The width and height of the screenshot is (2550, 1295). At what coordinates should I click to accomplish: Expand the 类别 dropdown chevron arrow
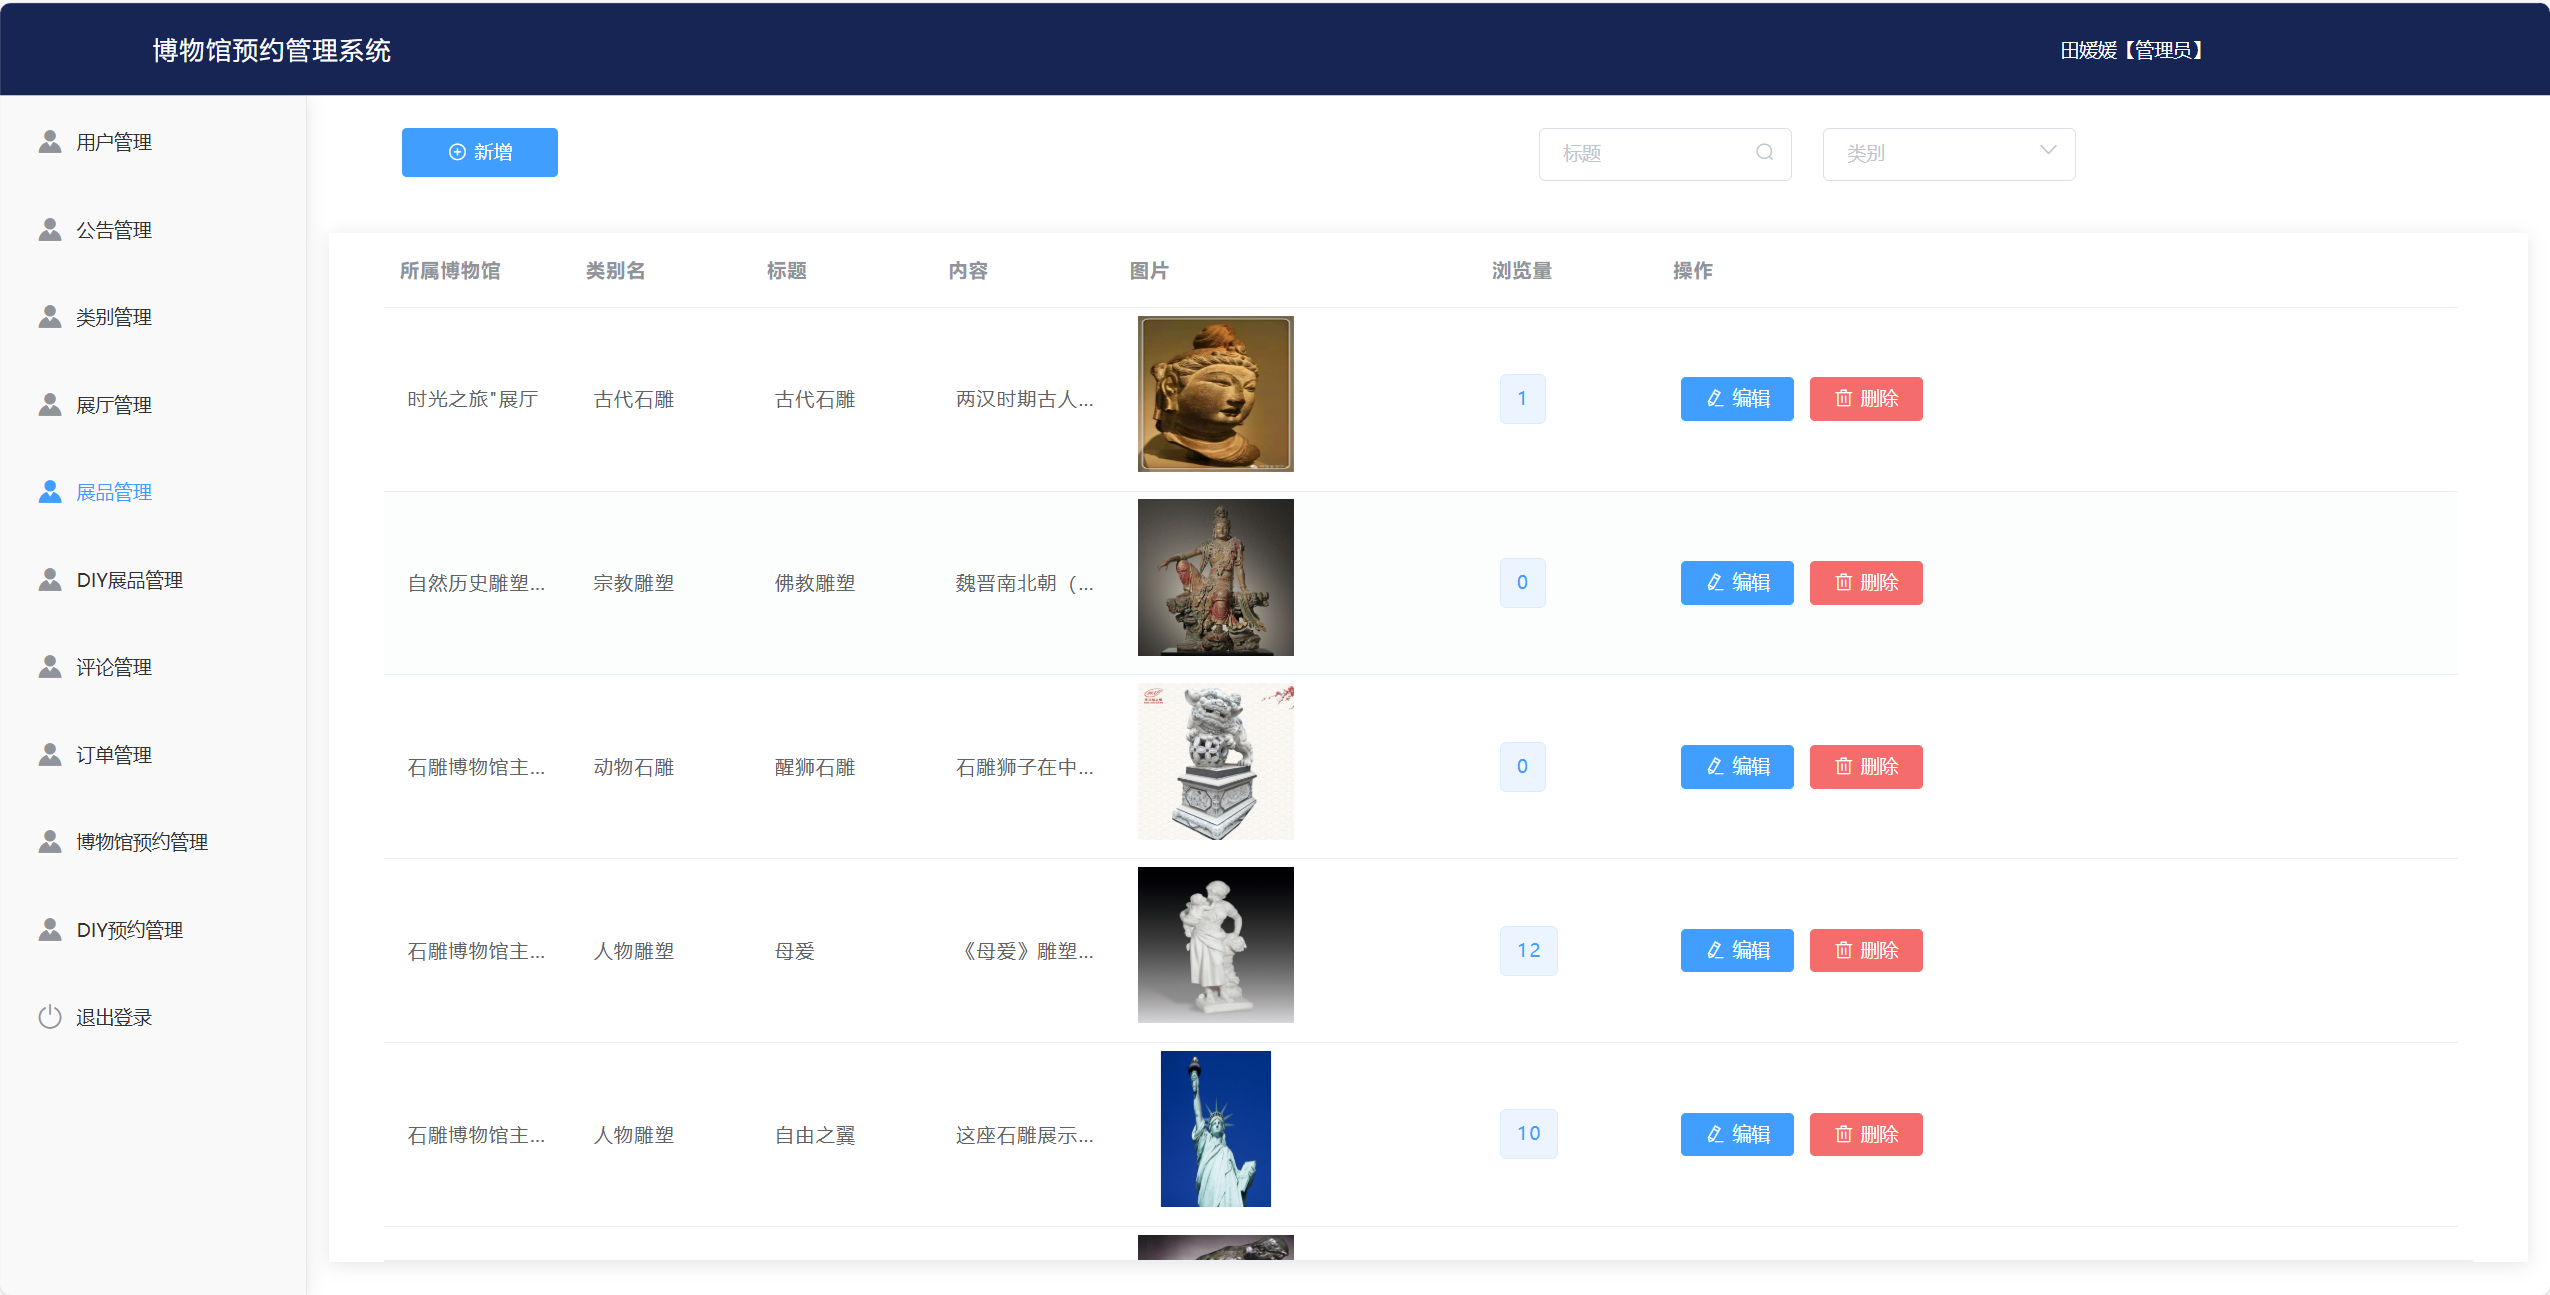tap(2048, 150)
